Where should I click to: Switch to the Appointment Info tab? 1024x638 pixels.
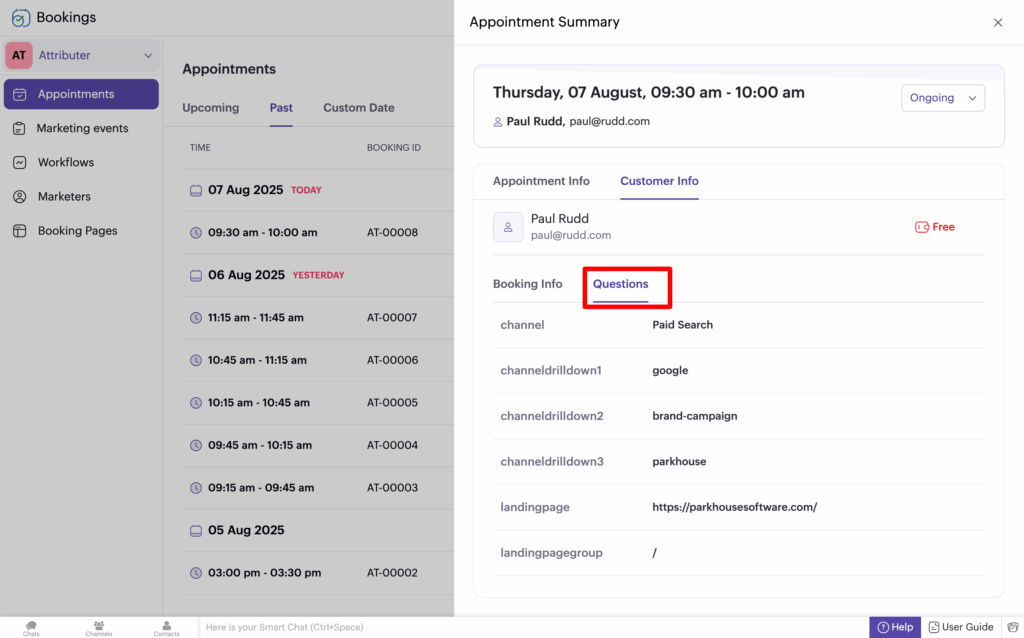(x=541, y=181)
